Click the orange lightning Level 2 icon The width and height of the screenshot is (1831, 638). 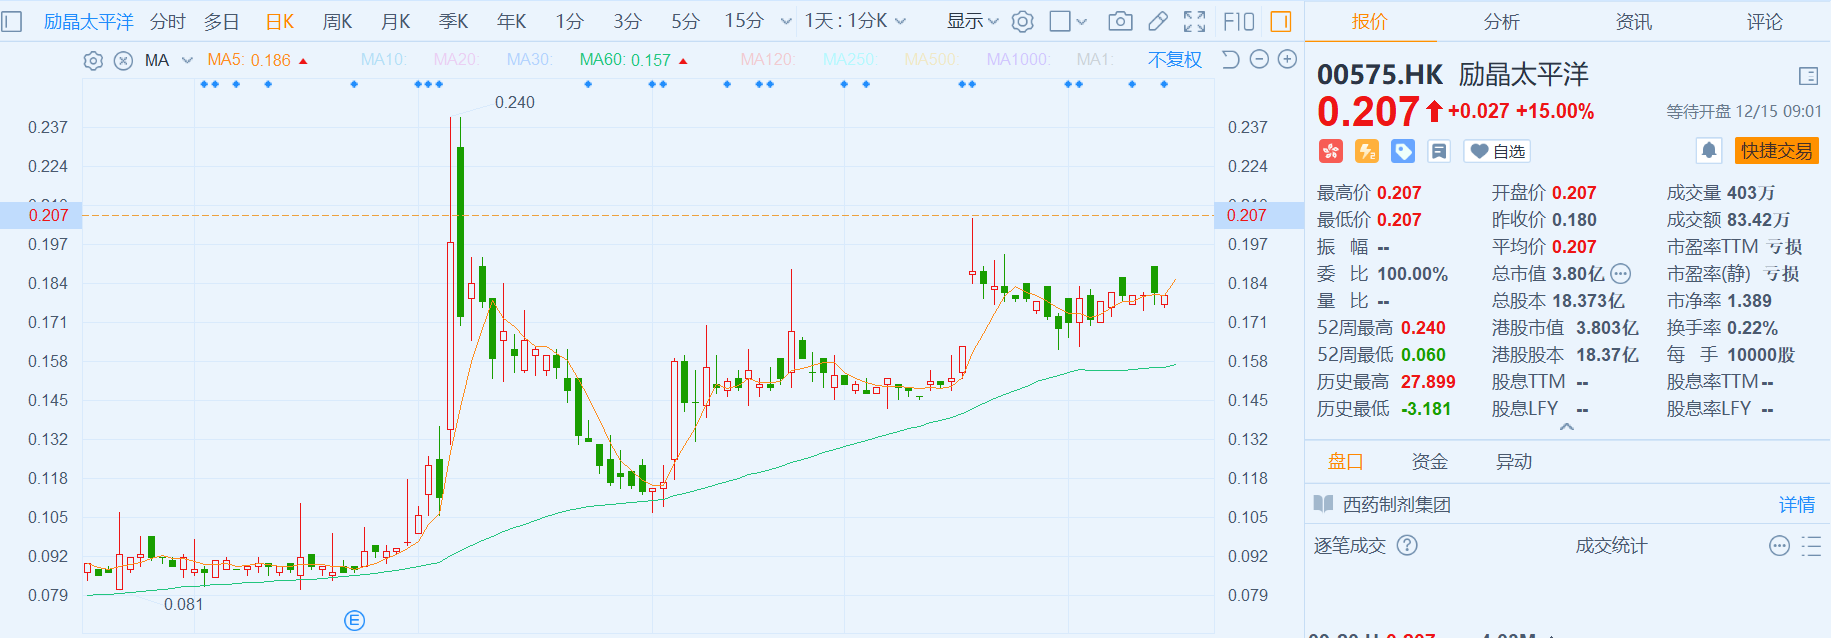[x=1367, y=151]
